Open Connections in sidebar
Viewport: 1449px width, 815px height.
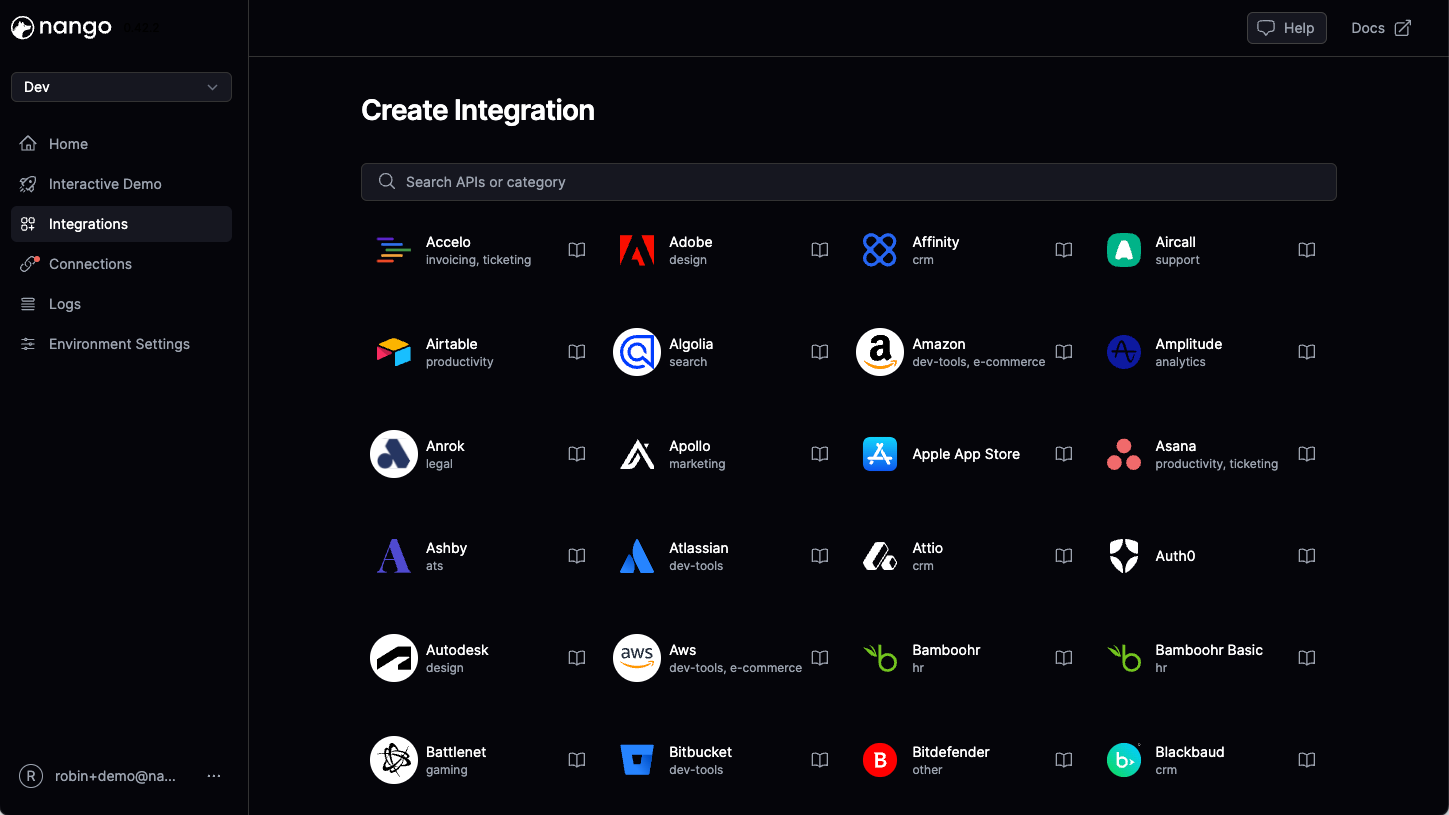(121, 264)
